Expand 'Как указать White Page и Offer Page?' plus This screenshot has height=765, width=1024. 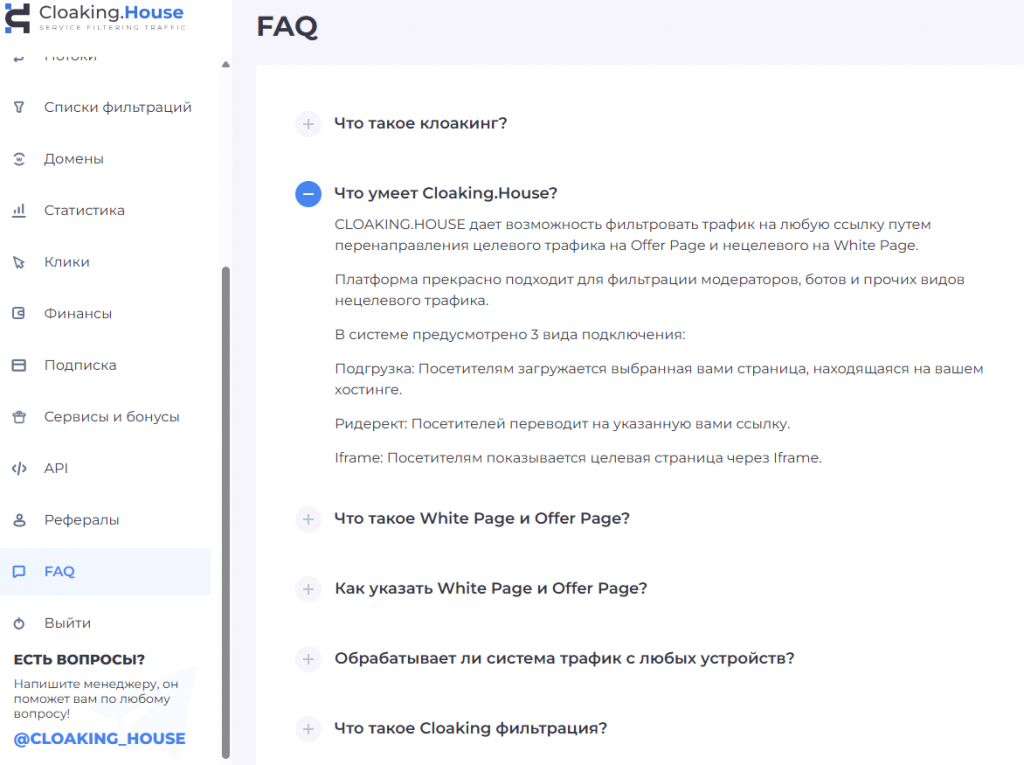tap(308, 589)
